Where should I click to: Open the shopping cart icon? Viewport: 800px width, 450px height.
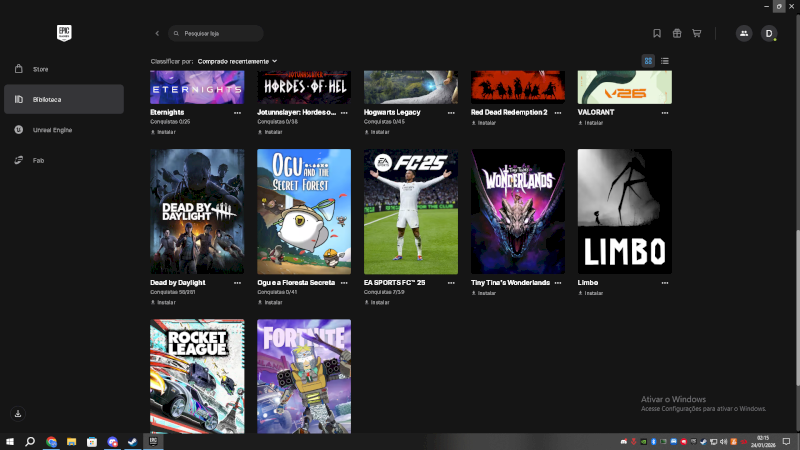[x=696, y=33]
